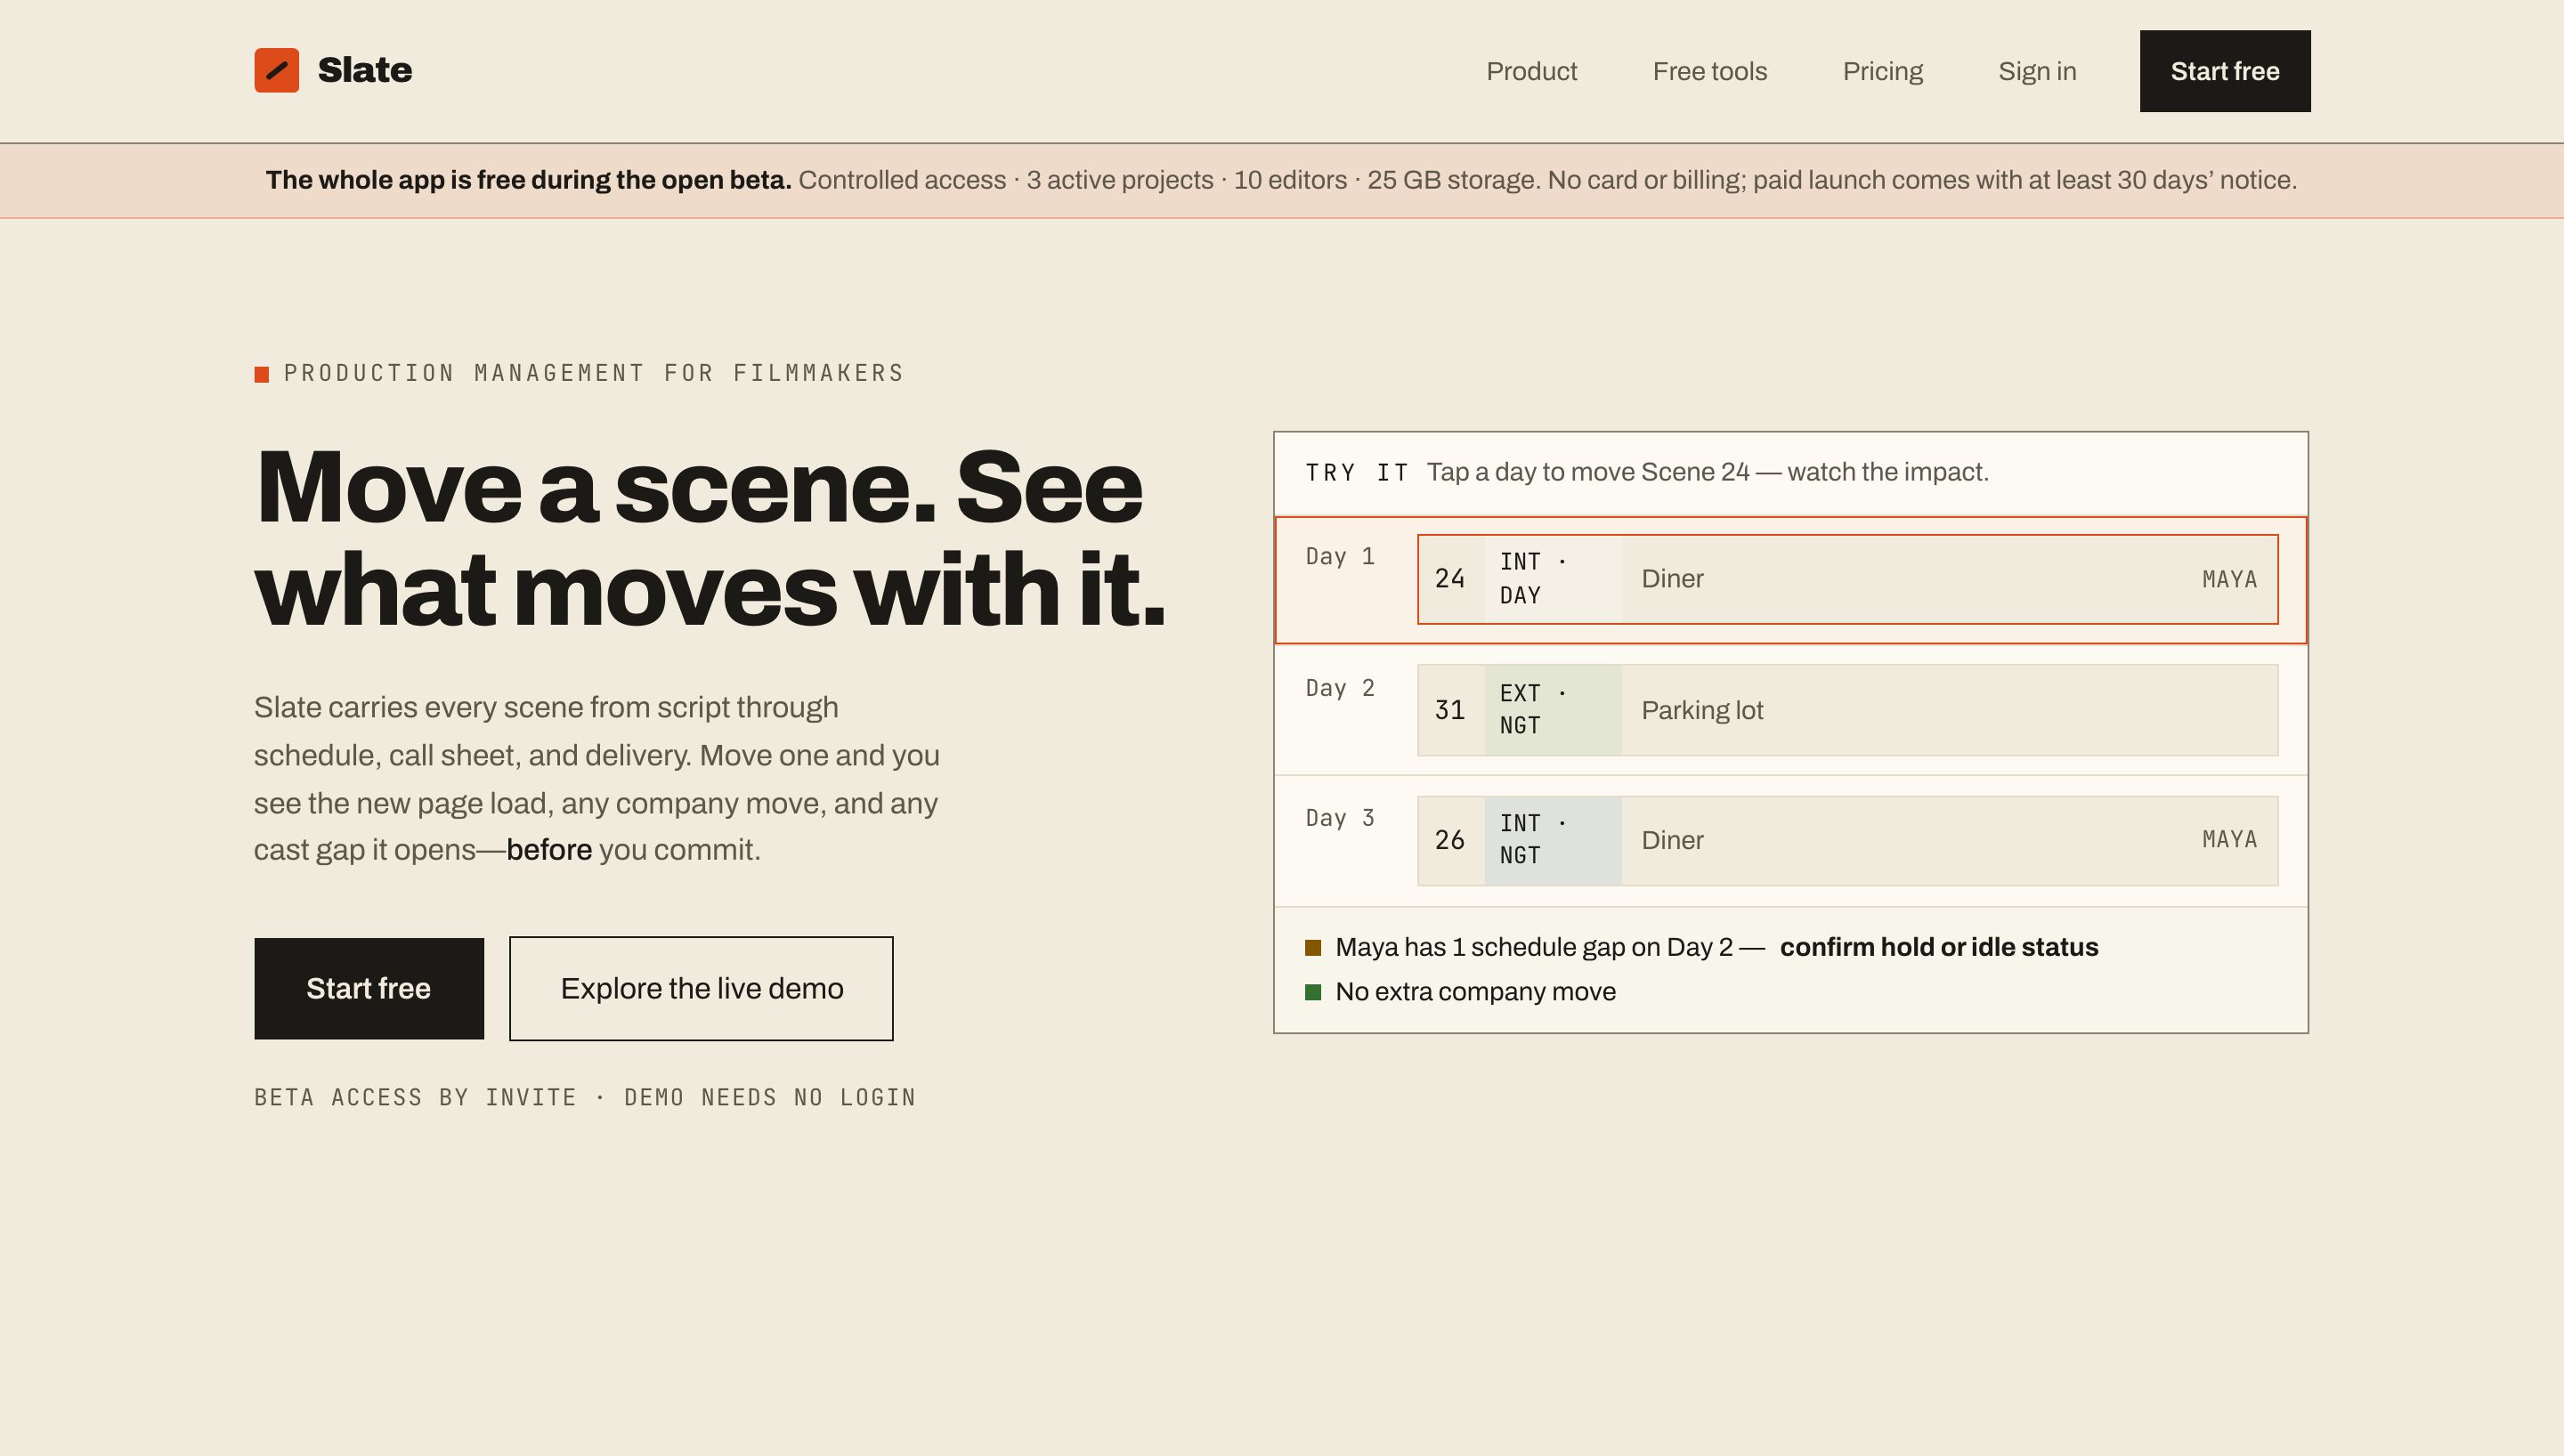Click green square beside company move note
This screenshot has height=1456, width=2564.
click(1313, 992)
